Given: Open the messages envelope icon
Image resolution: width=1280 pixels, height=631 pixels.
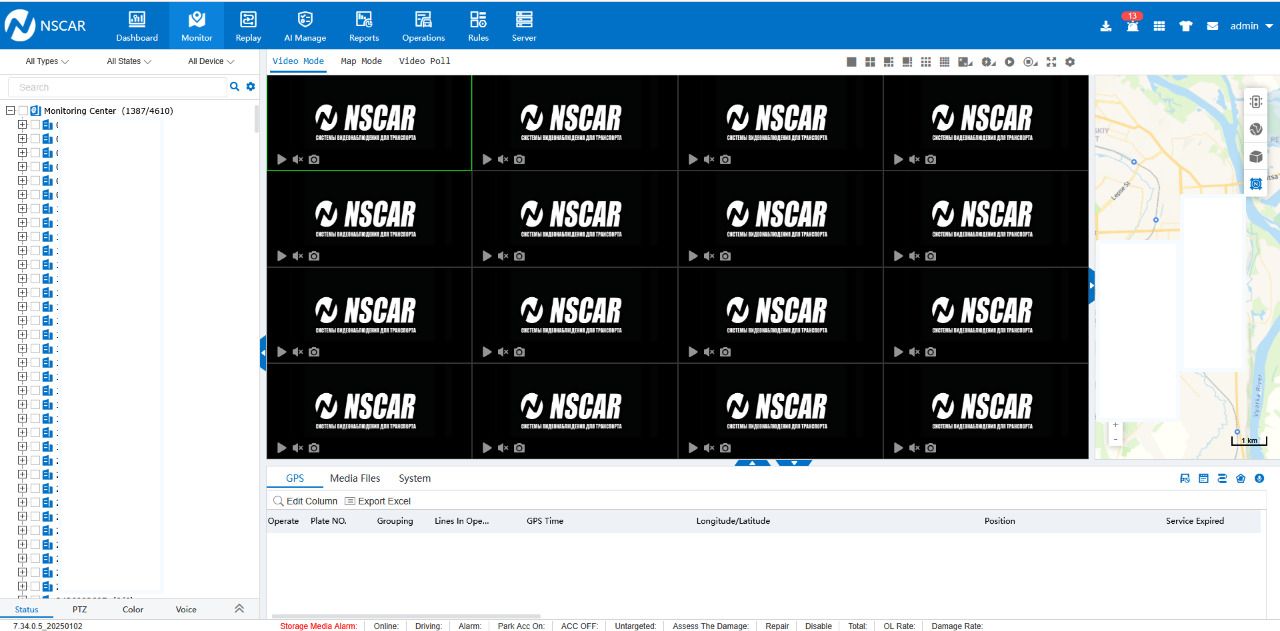Looking at the screenshot, I should coord(1212,26).
